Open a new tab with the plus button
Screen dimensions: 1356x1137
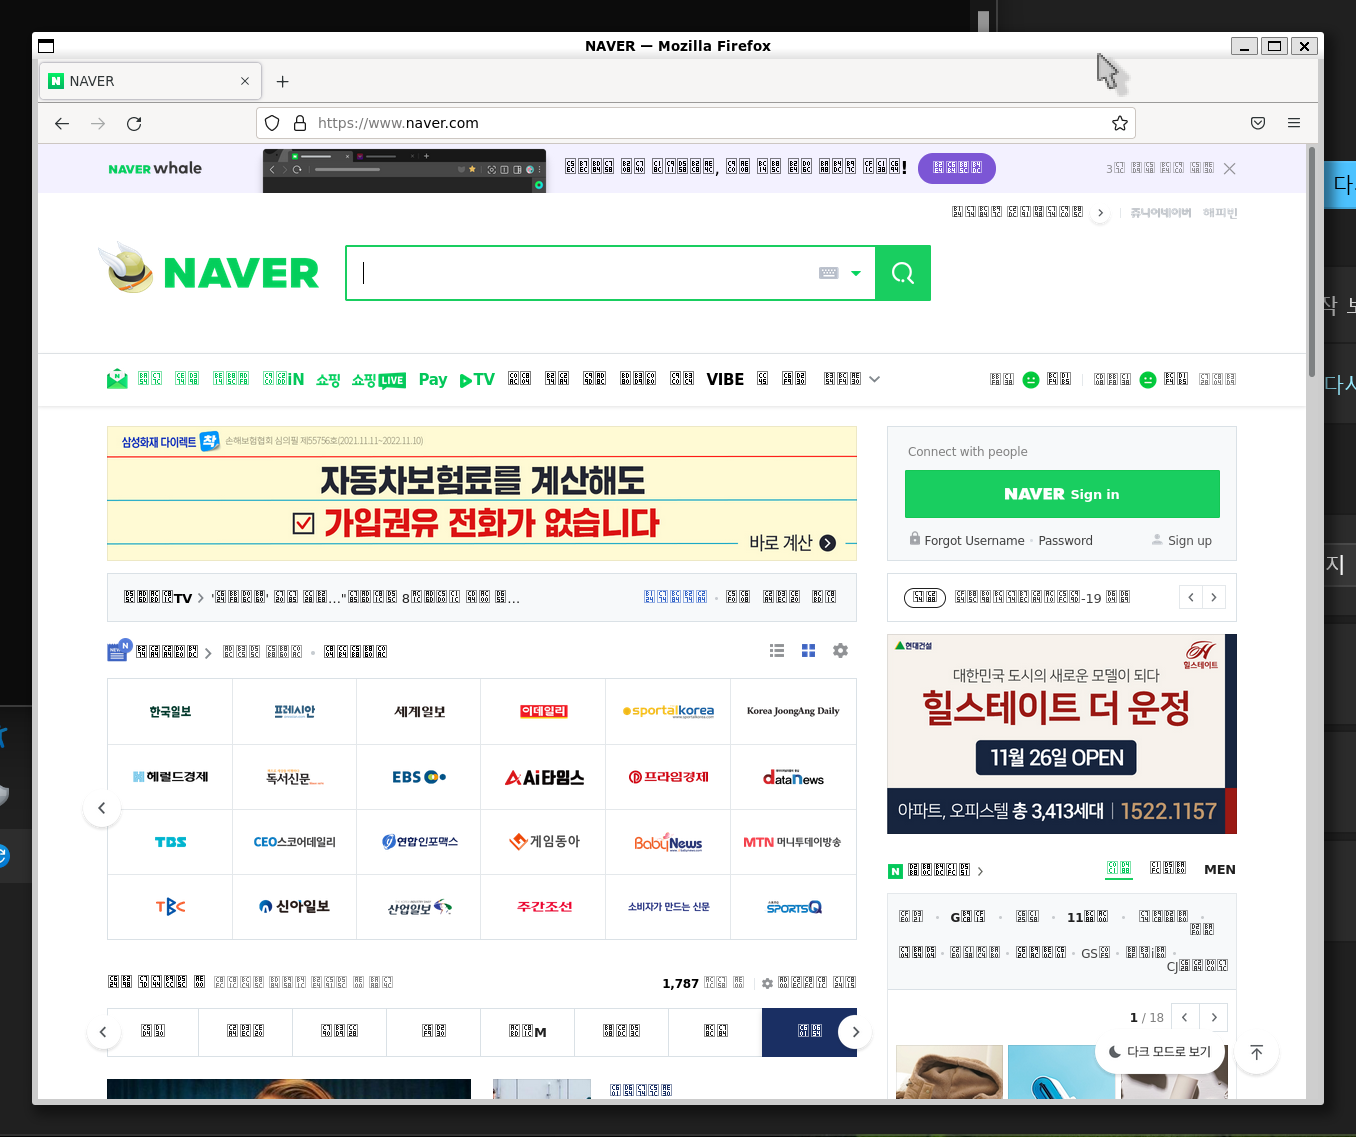pyautogui.click(x=283, y=81)
